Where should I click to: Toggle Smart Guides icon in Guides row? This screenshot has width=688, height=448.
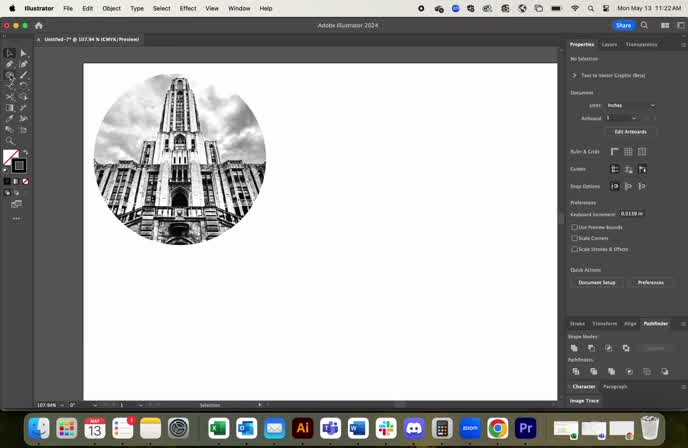pos(642,169)
